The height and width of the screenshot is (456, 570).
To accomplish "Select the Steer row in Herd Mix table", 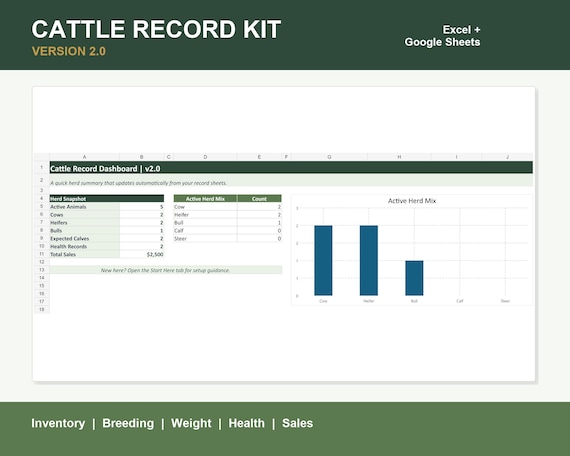I will pos(228,239).
